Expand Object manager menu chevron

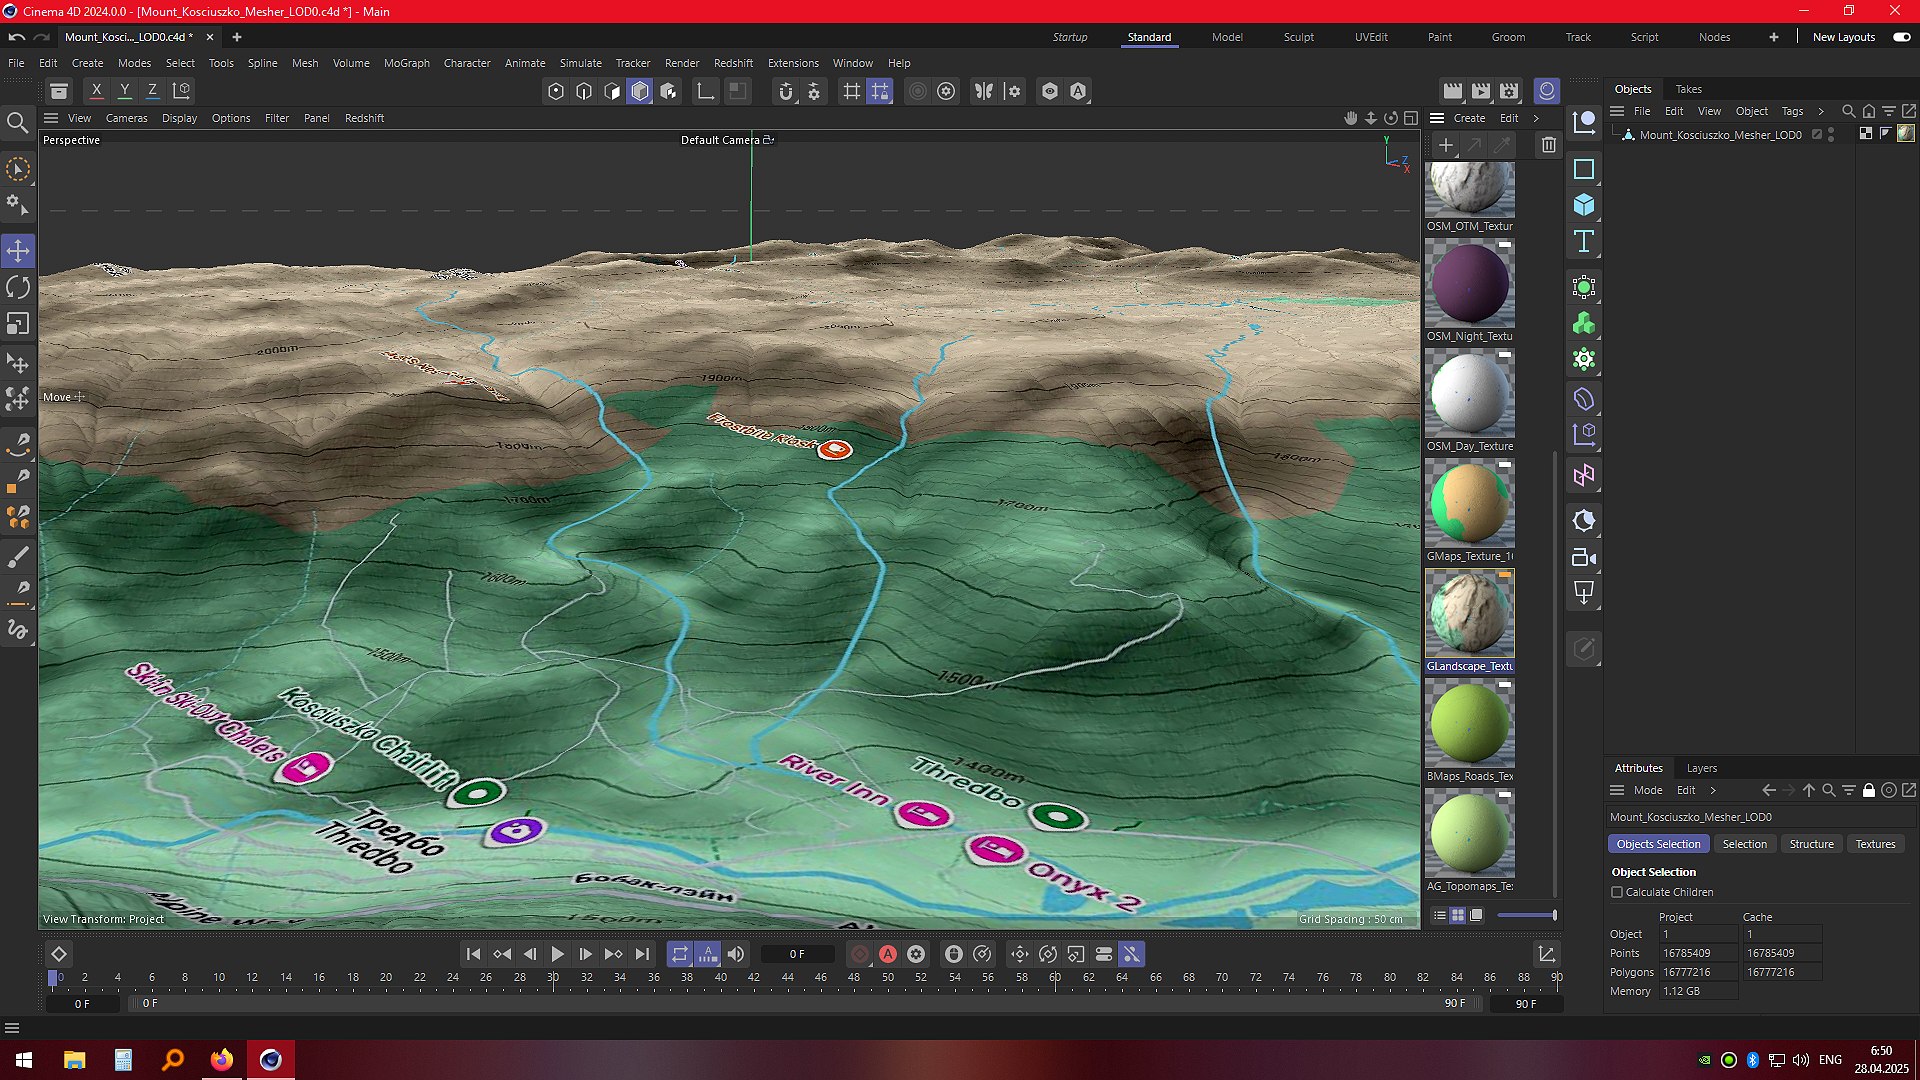[1821, 111]
